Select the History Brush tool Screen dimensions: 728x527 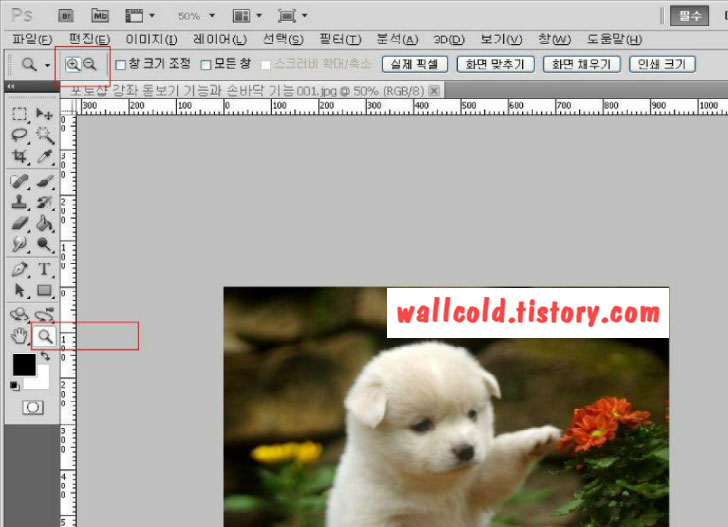pos(45,202)
